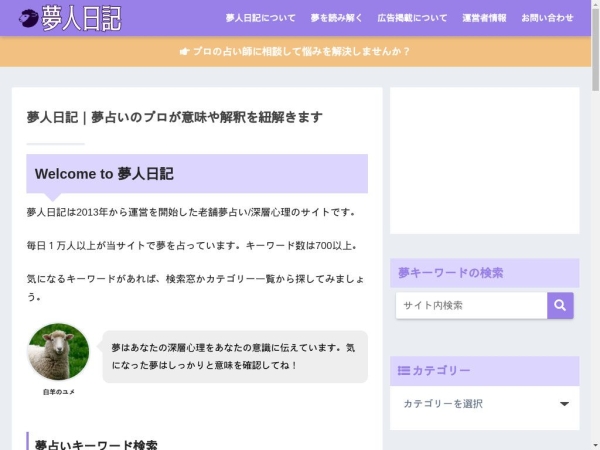Click the list icon beside カテゴリー heading

404,371
